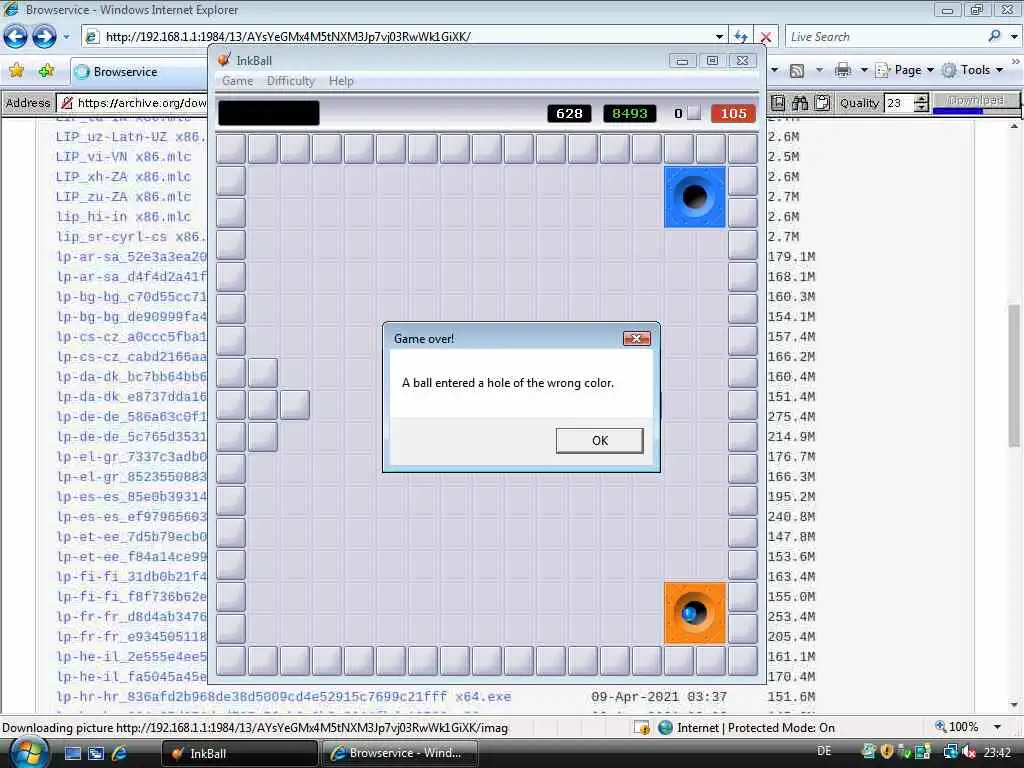Click the orange hole tile in InkBall
Screen dimensions: 1024x768
(x=695, y=613)
